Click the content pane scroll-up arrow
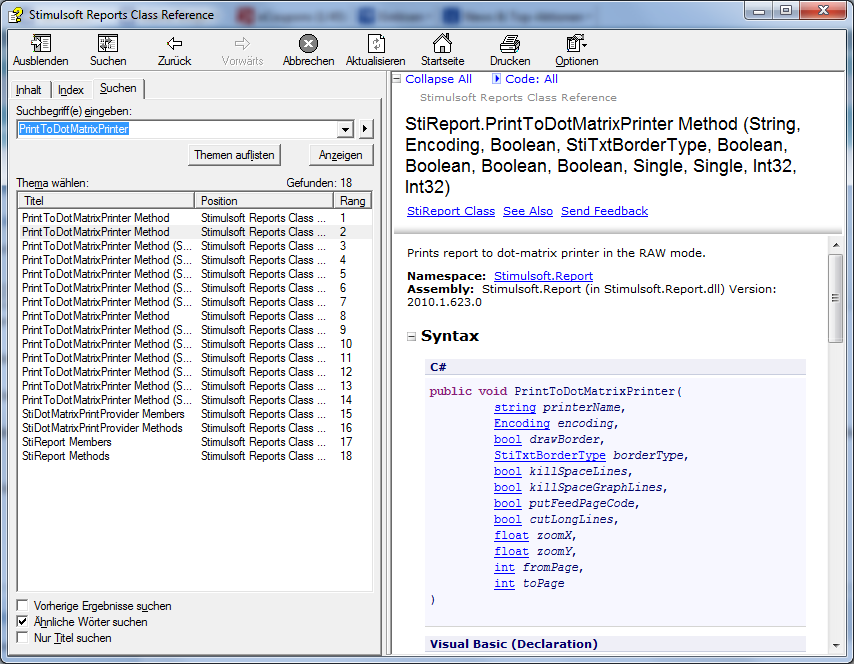Image resolution: width=854 pixels, height=664 pixels. [835, 245]
